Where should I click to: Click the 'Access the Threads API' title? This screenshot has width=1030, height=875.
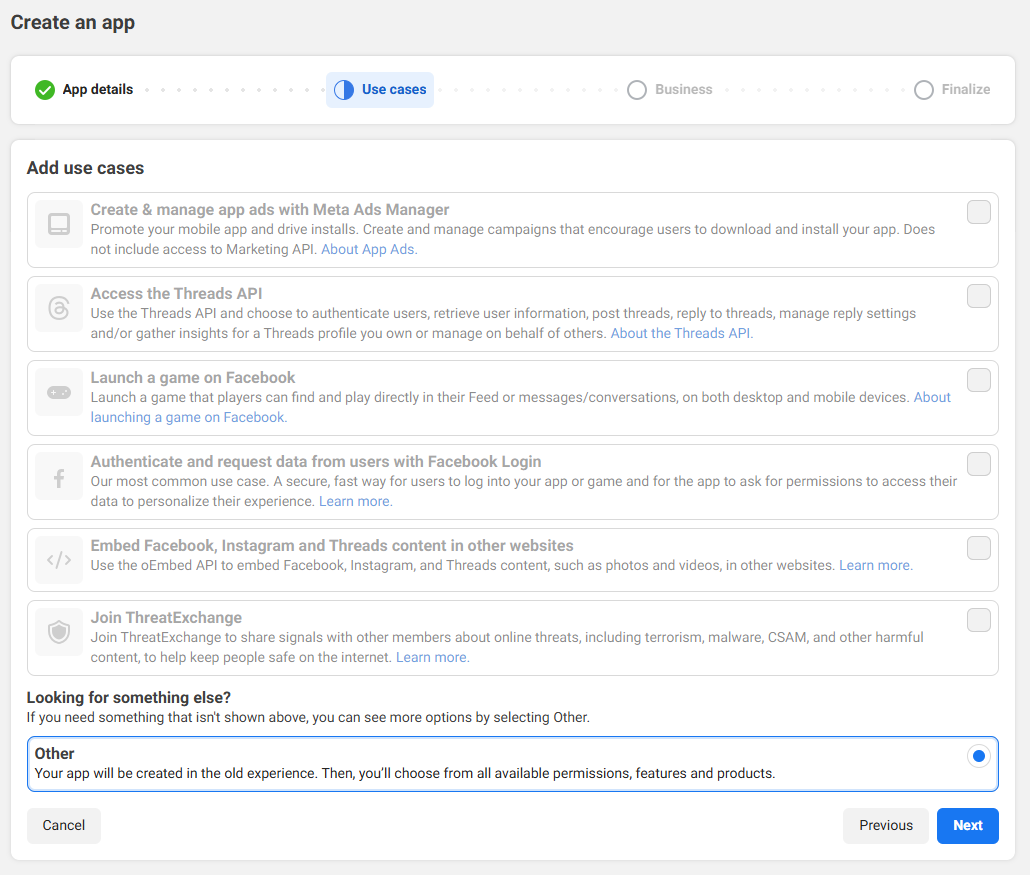coord(176,294)
